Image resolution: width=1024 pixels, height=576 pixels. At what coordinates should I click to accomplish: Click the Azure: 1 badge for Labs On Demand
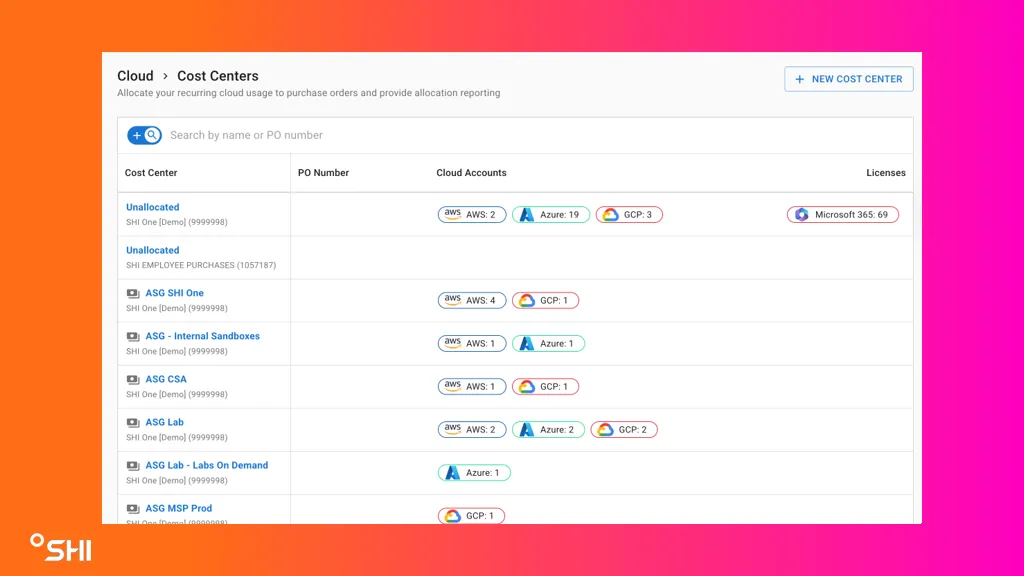tap(474, 473)
